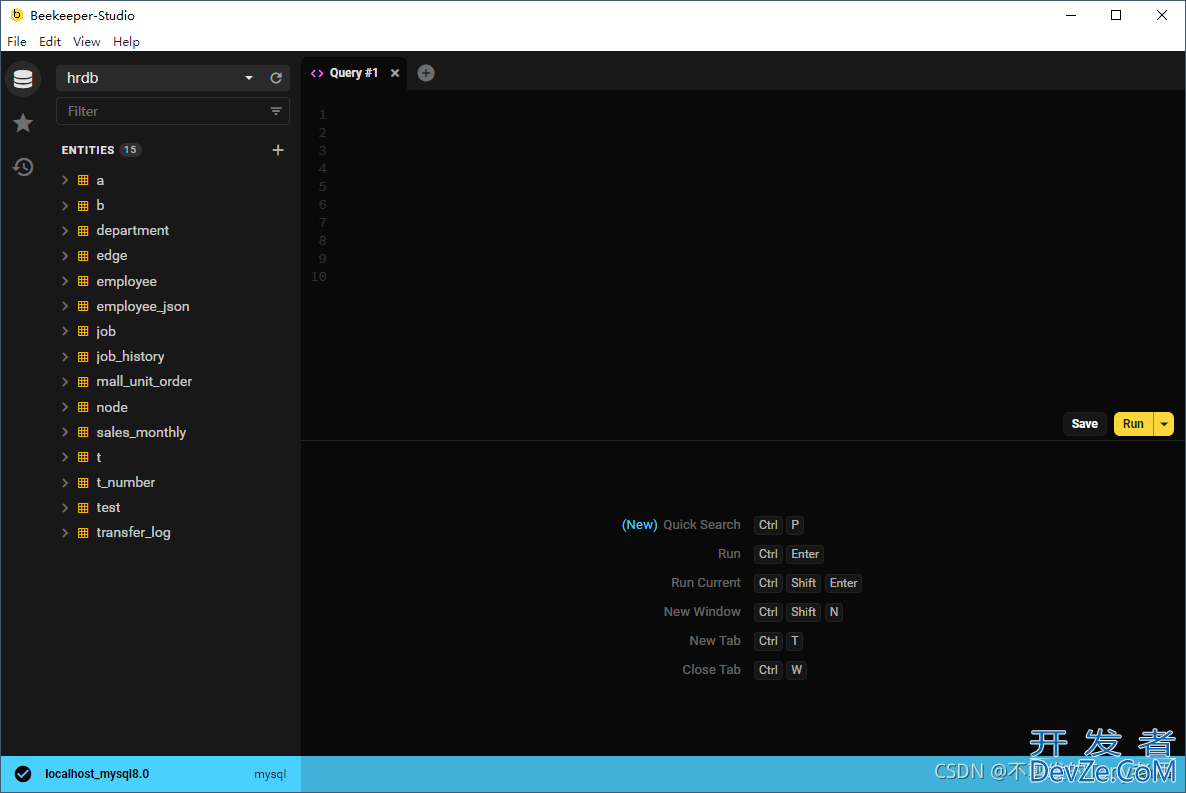1186x793 pixels.
Task: Click the table icon for job_history
Action: [83, 356]
